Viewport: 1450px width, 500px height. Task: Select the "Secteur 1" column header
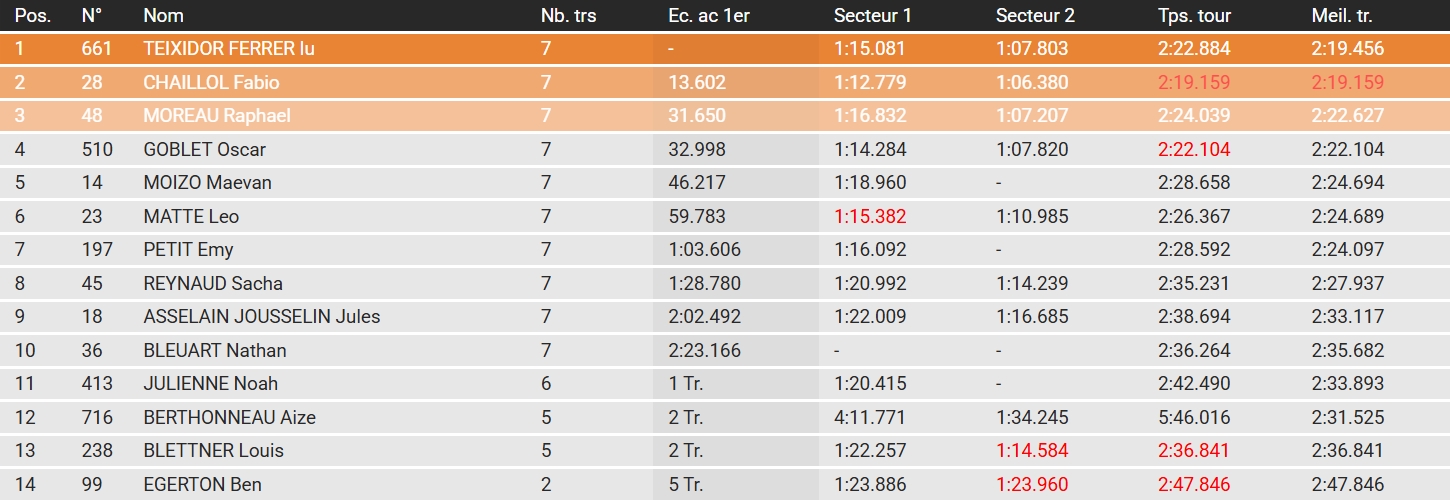(872, 16)
